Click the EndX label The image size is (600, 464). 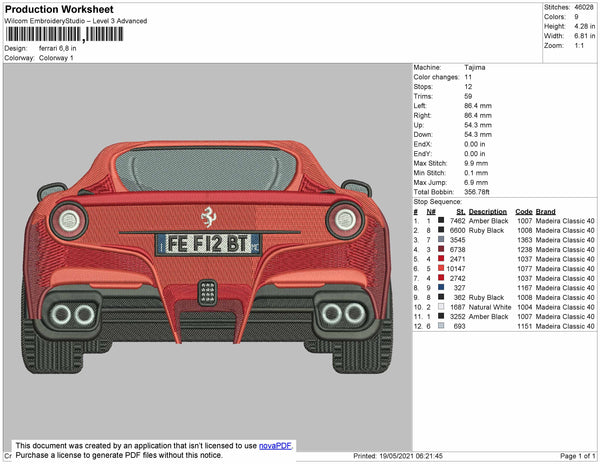[x=422, y=144]
